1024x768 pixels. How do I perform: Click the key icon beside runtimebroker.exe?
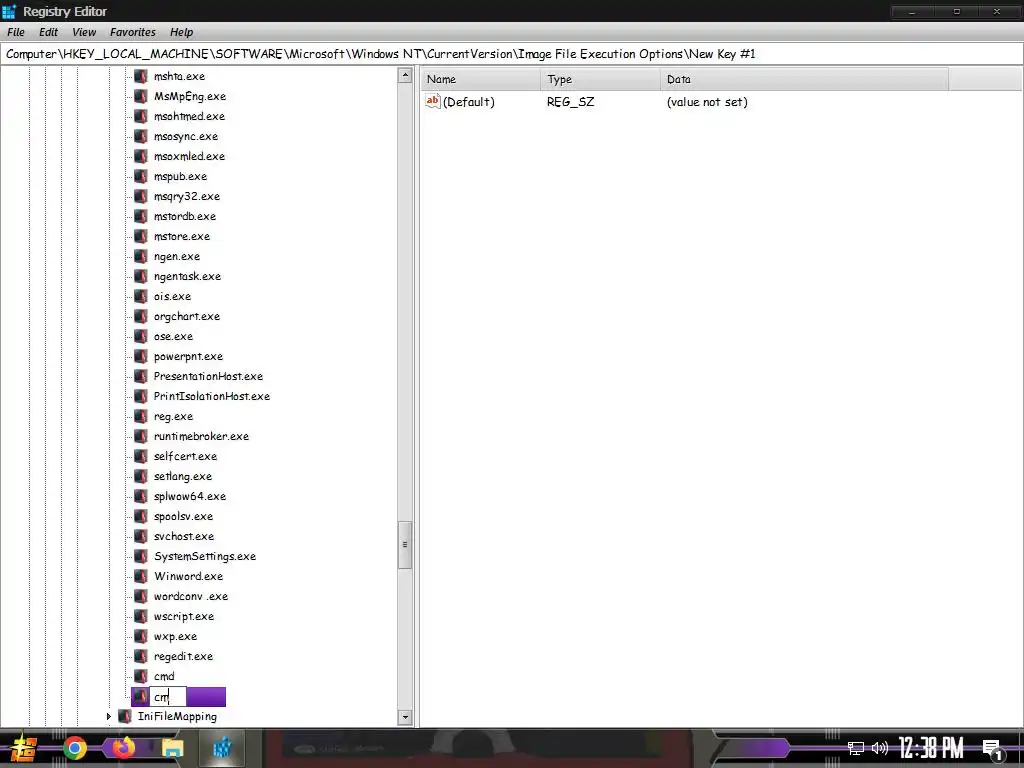tap(140, 436)
